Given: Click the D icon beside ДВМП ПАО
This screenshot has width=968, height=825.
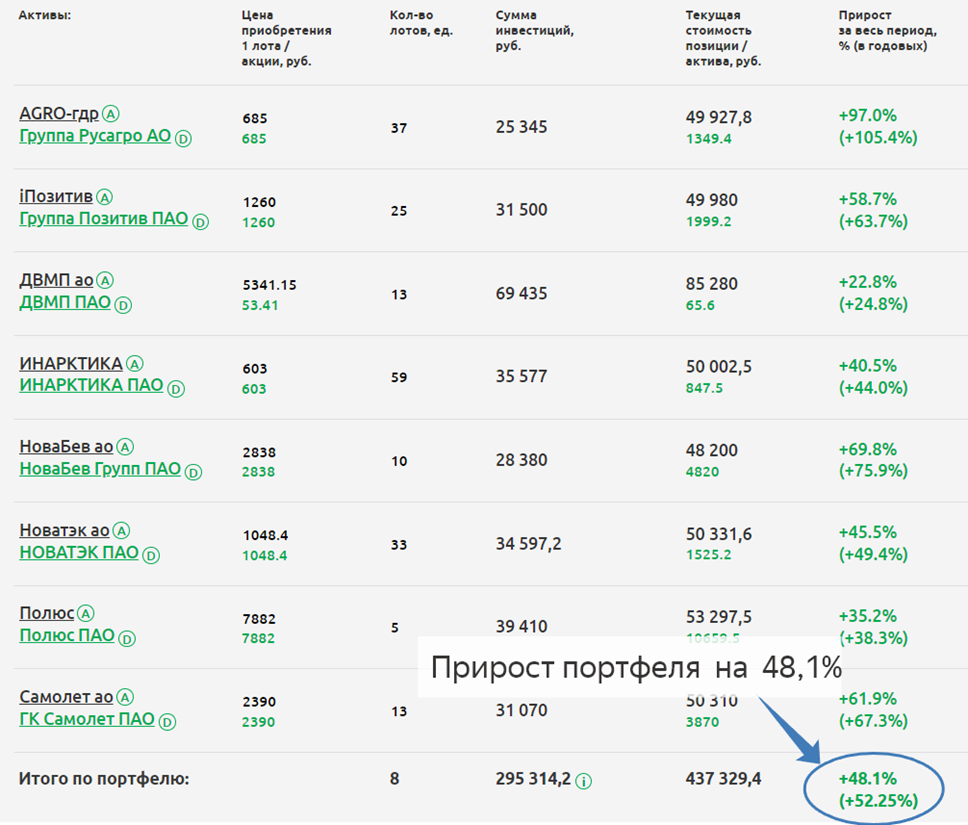Looking at the screenshot, I should [125, 305].
